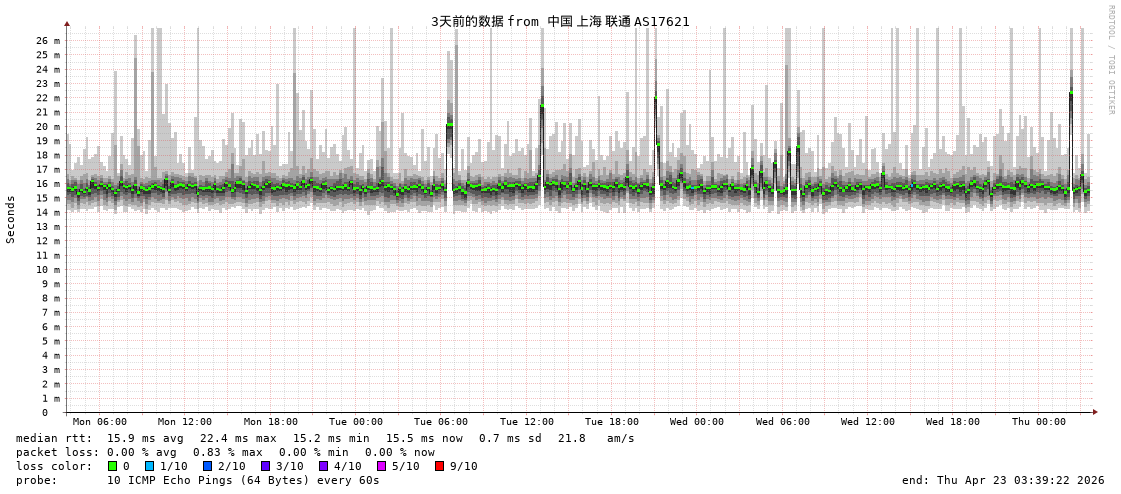Select the '0.00 % now' packet loss value

point(400,453)
